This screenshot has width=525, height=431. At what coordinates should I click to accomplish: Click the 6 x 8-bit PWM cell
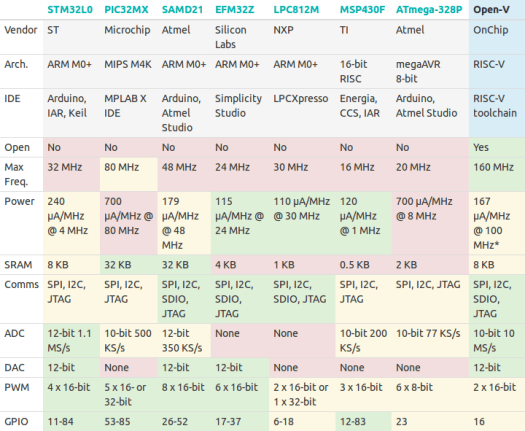click(430, 394)
